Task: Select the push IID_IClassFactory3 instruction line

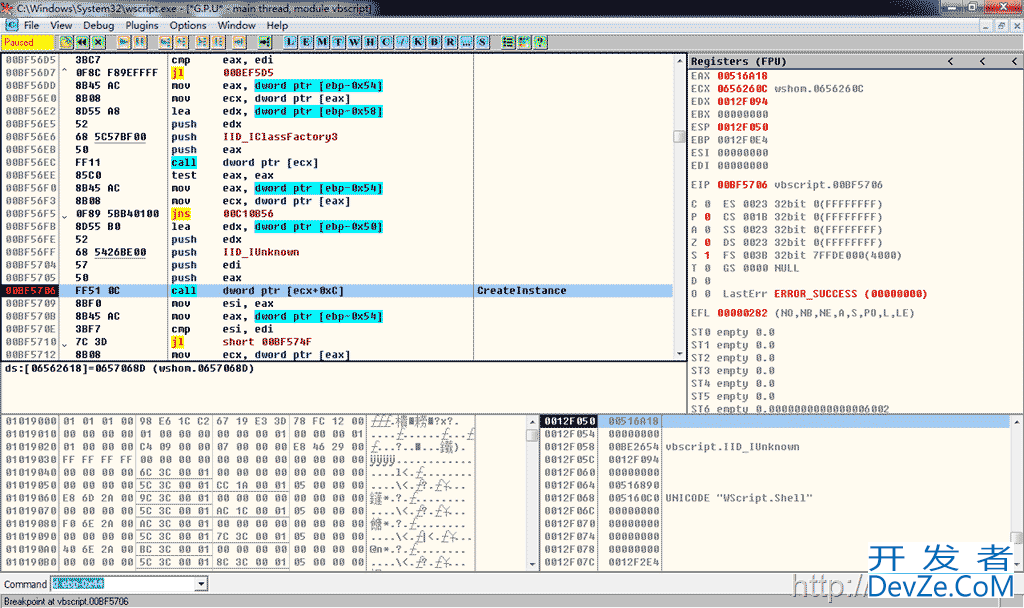Action: tap(338, 137)
